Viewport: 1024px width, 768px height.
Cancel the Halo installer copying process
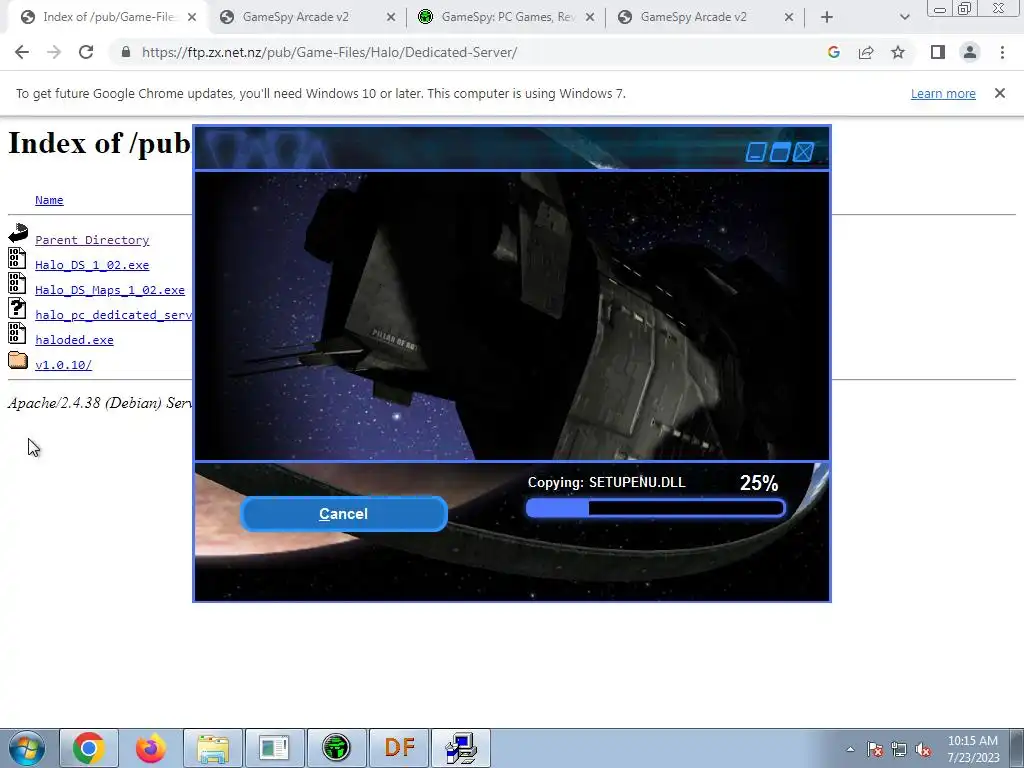coord(344,514)
